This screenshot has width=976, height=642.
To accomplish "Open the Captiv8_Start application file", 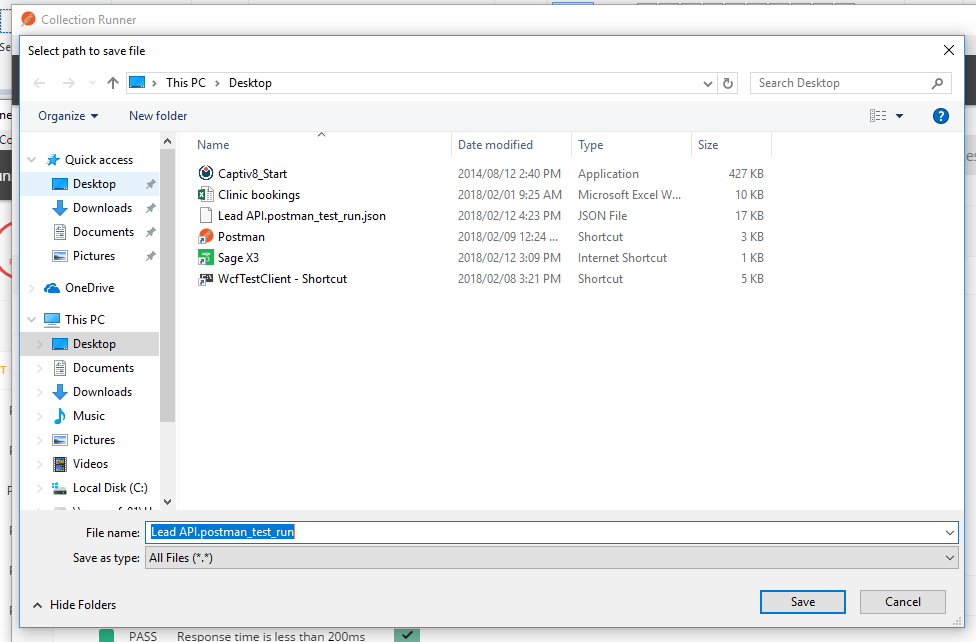I will [x=254, y=173].
